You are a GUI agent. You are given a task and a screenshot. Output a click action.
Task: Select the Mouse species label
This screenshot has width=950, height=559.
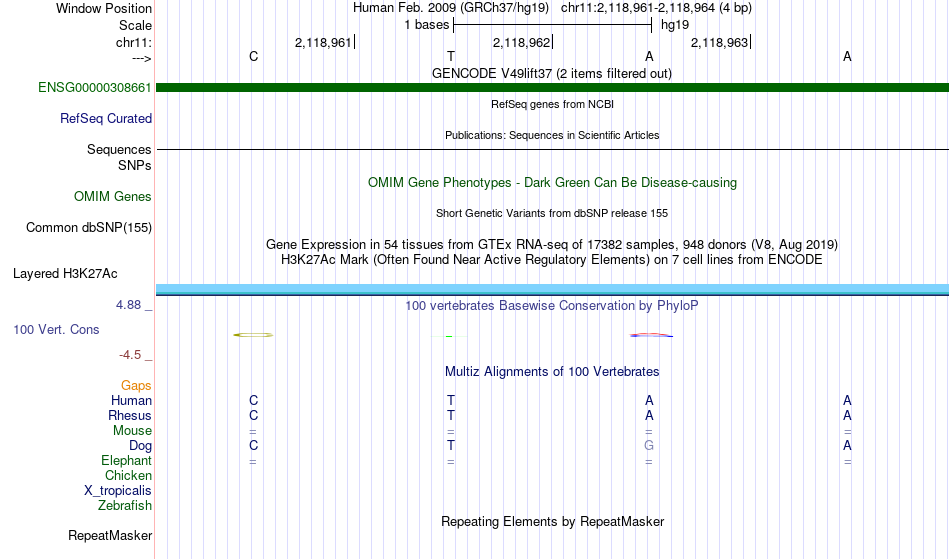[132, 431]
